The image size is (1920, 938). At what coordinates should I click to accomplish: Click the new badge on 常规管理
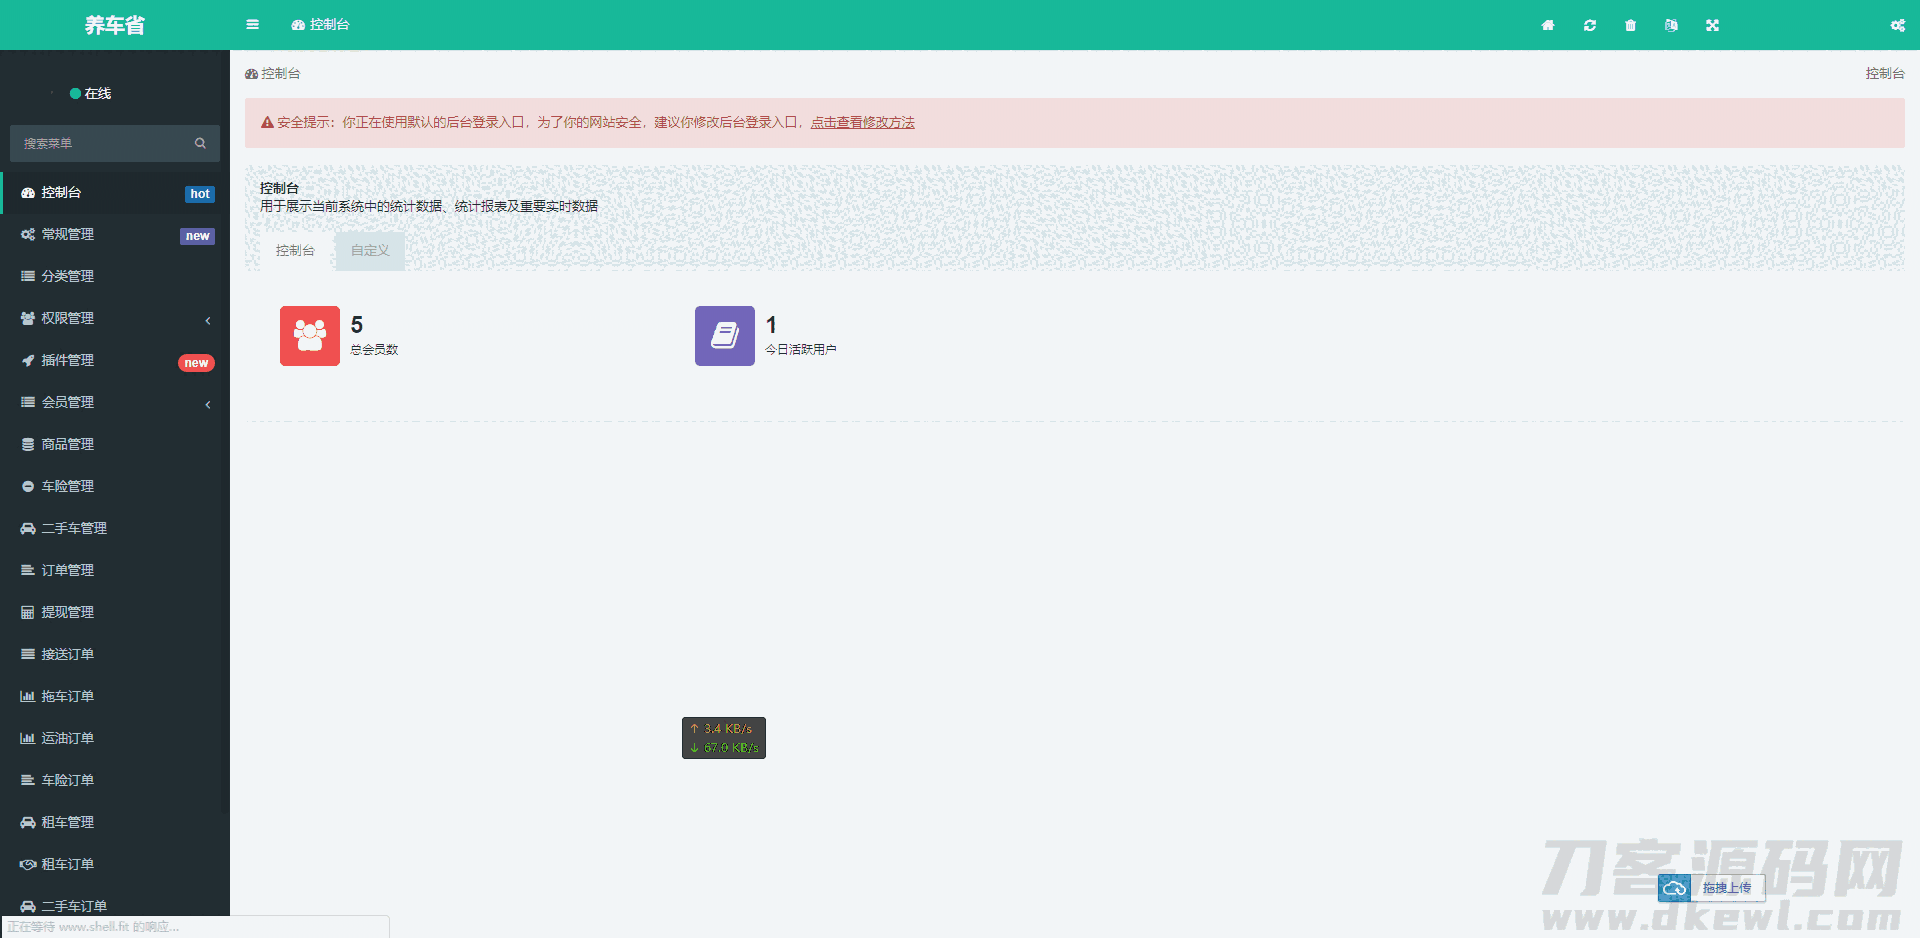(x=198, y=236)
